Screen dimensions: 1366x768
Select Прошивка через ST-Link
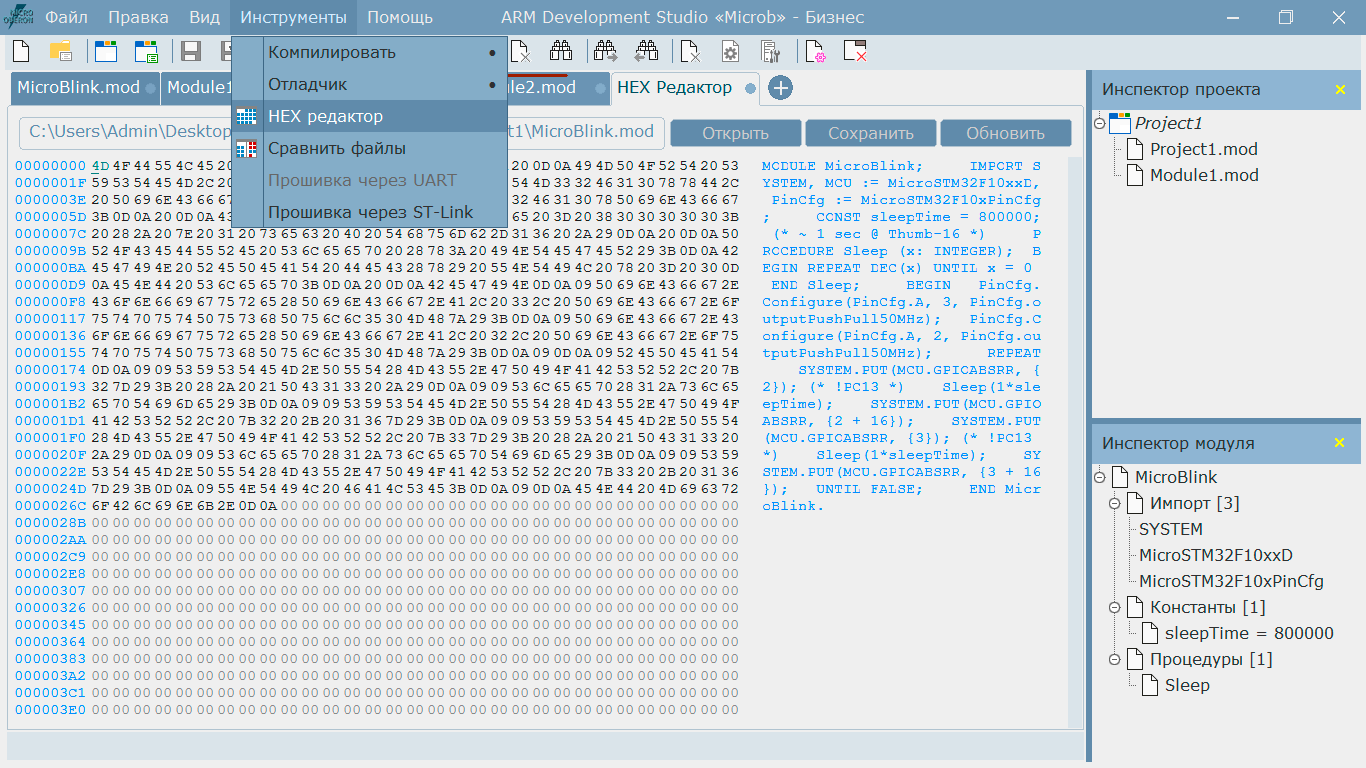coord(370,212)
